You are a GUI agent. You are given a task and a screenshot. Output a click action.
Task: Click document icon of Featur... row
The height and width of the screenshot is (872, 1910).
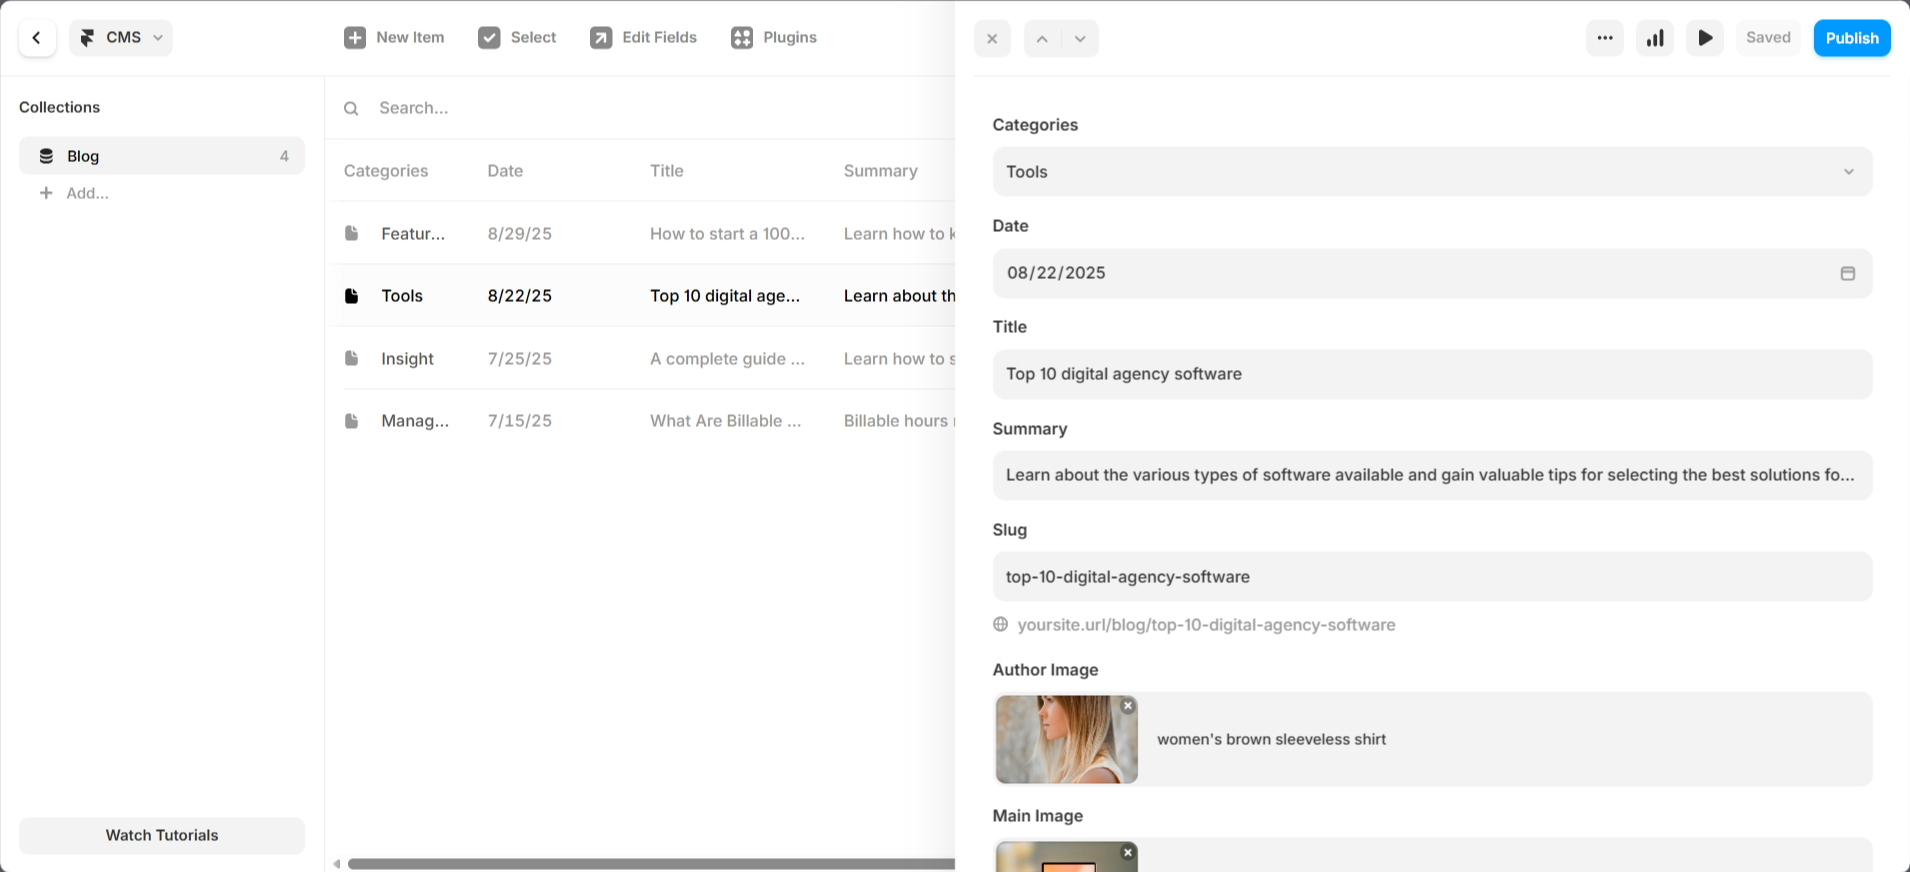click(351, 233)
